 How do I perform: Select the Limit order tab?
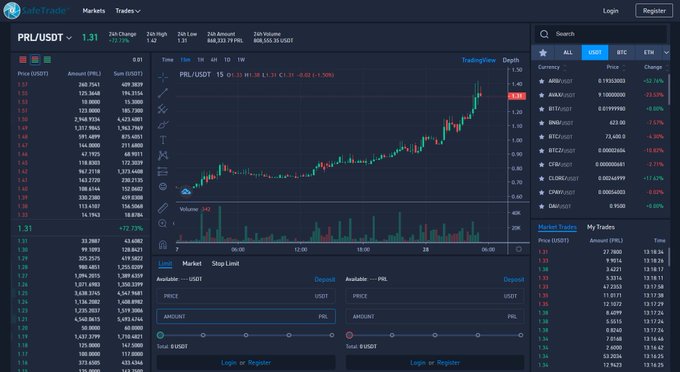[x=165, y=263]
